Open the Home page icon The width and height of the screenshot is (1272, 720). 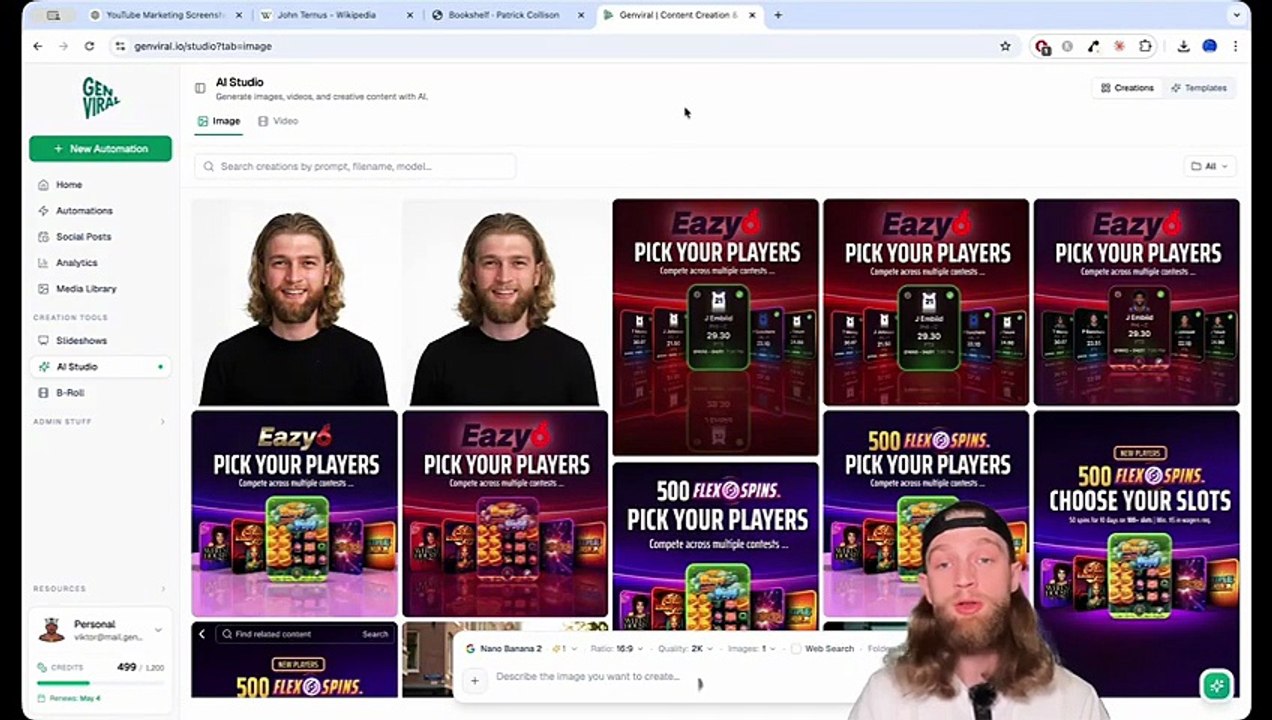point(43,185)
